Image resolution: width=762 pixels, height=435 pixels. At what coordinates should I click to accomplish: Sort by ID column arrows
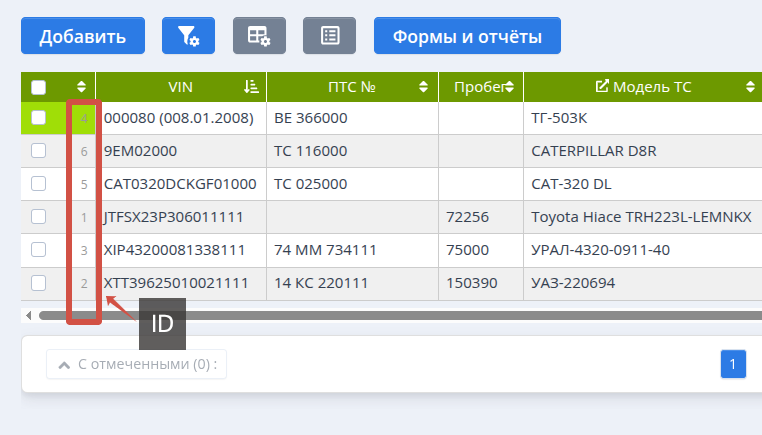tap(82, 87)
